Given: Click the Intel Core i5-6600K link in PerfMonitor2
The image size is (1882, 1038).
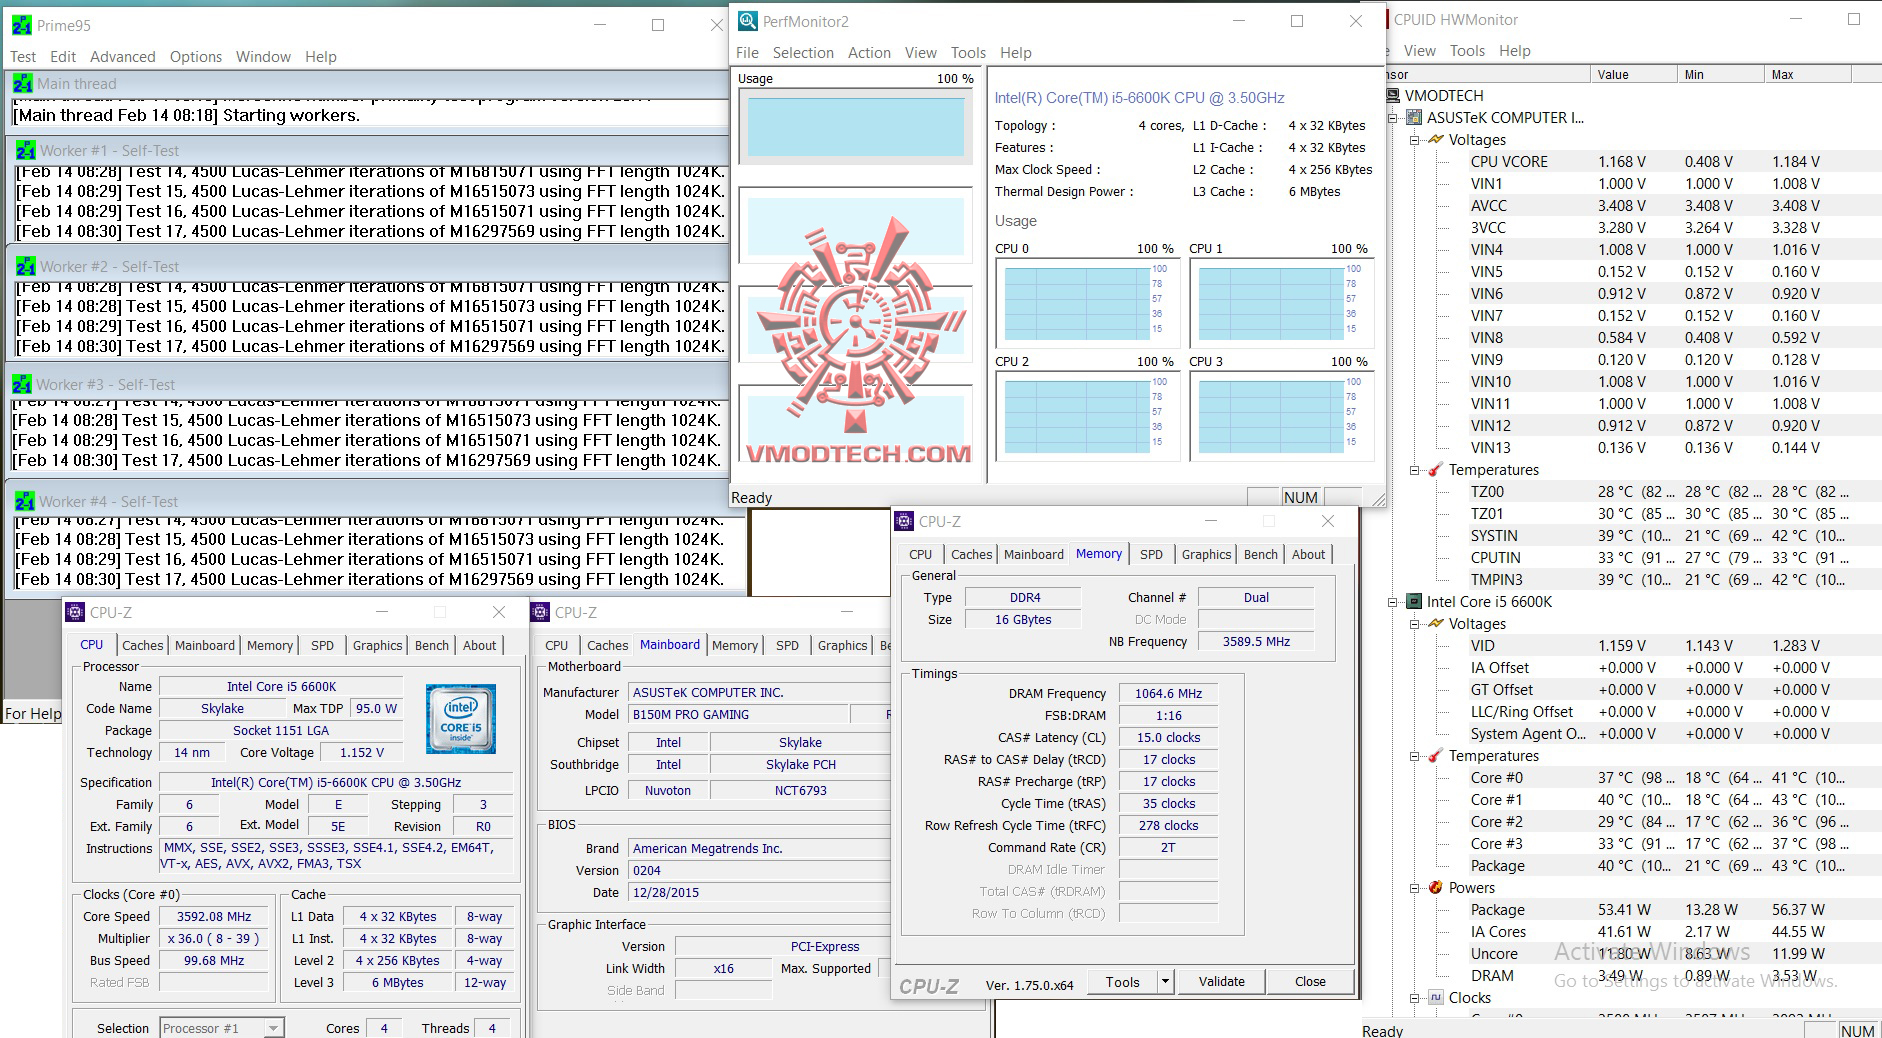Looking at the screenshot, I should [x=1139, y=98].
